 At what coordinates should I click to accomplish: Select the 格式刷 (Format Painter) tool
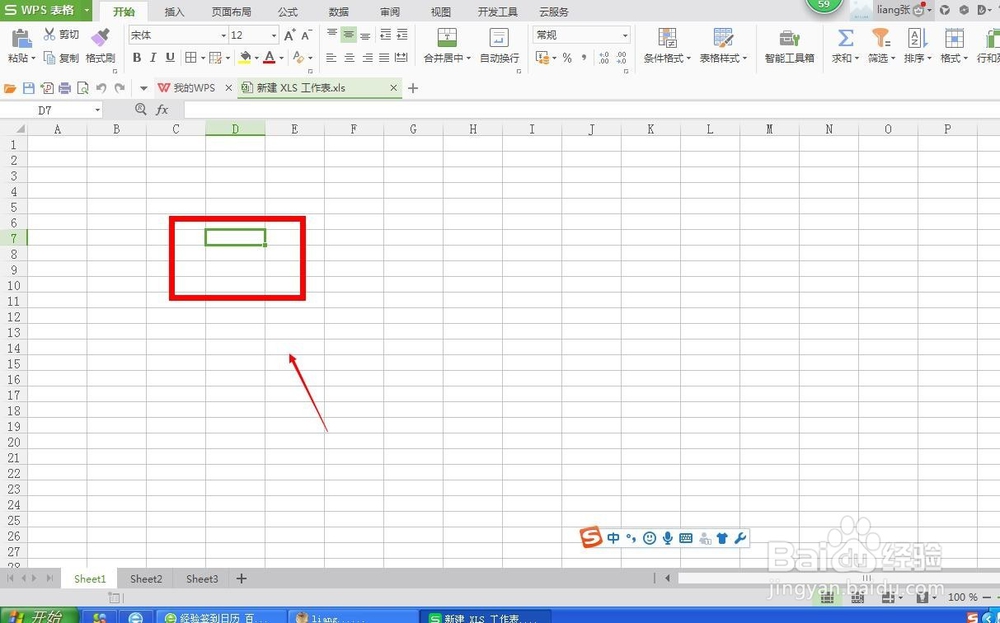pyautogui.click(x=100, y=47)
